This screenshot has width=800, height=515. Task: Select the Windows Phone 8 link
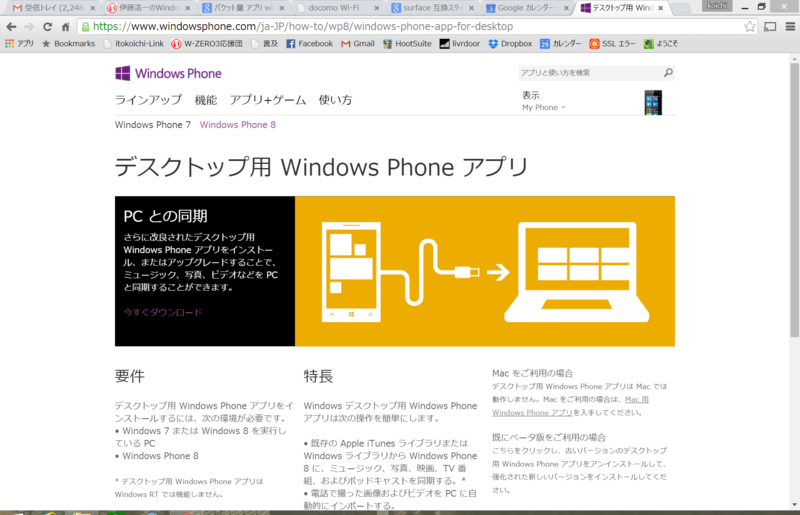(238, 125)
